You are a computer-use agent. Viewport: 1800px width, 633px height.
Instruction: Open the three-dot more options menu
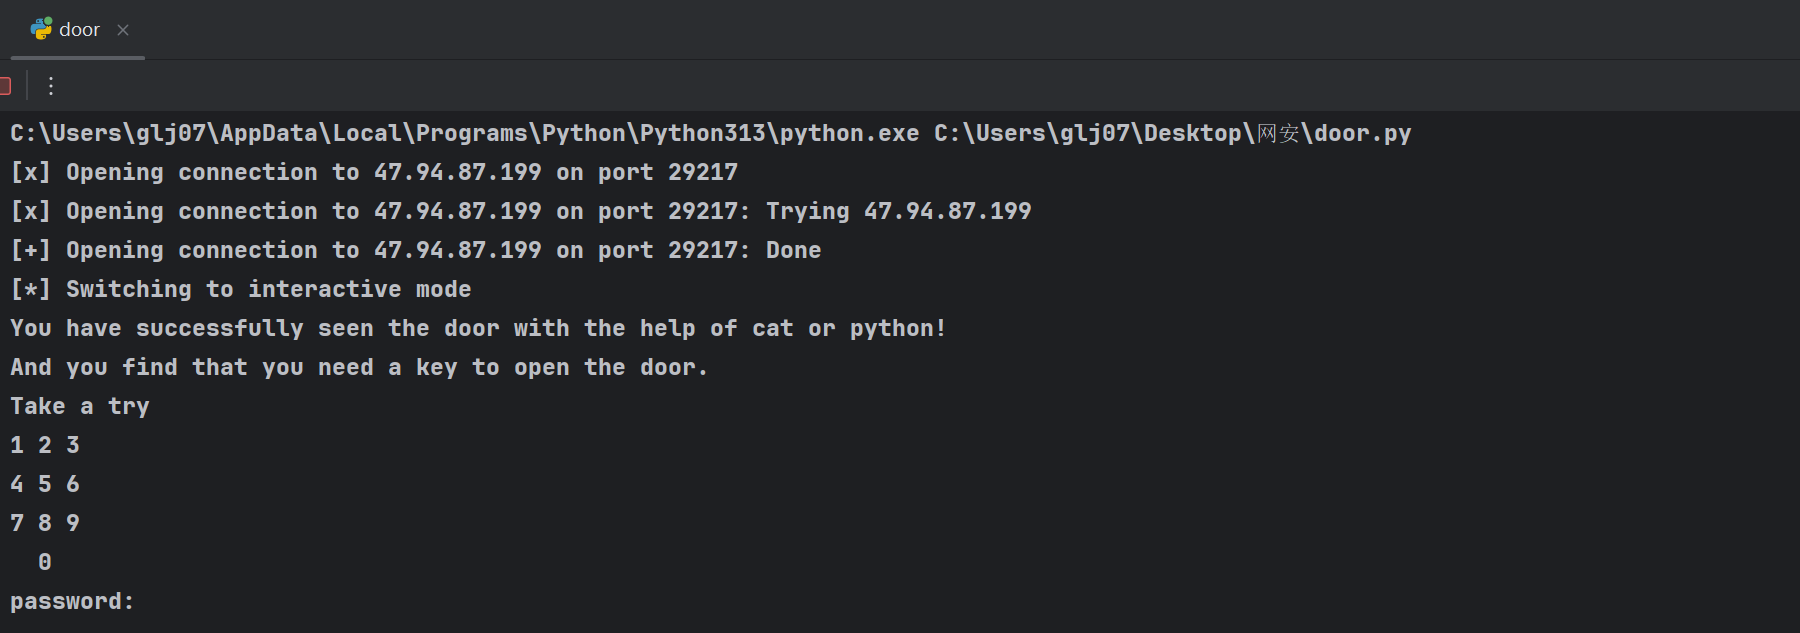coord(51,86)
